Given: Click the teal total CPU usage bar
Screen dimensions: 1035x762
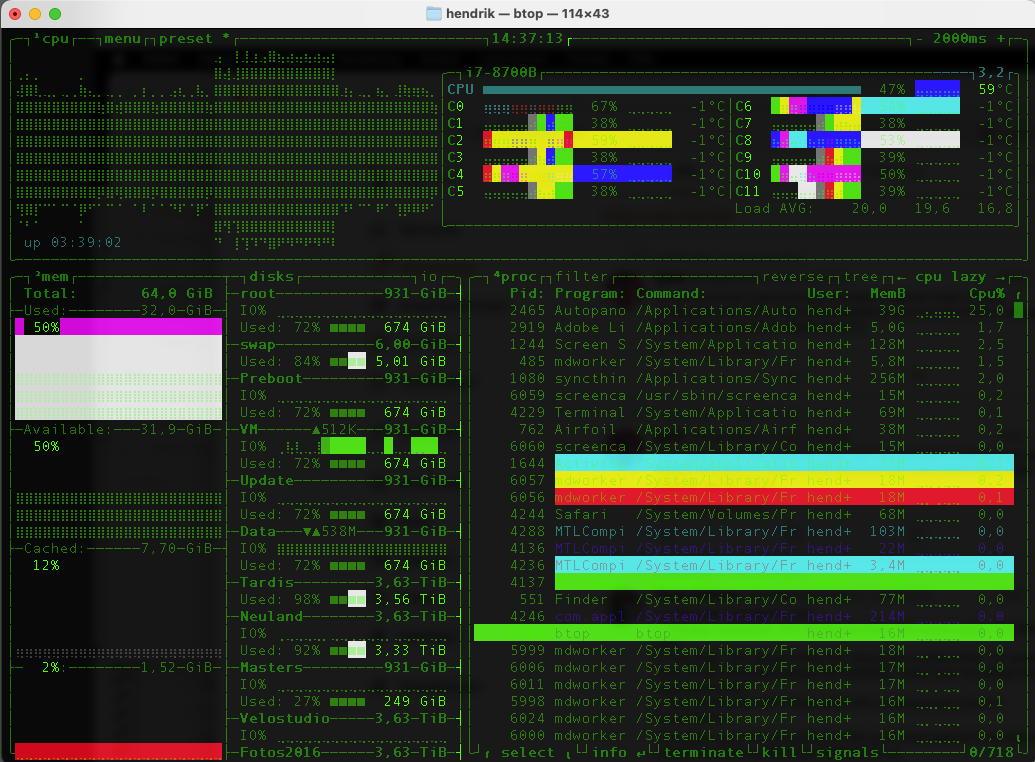Looking at the screenshot, I should click(672, 89).
